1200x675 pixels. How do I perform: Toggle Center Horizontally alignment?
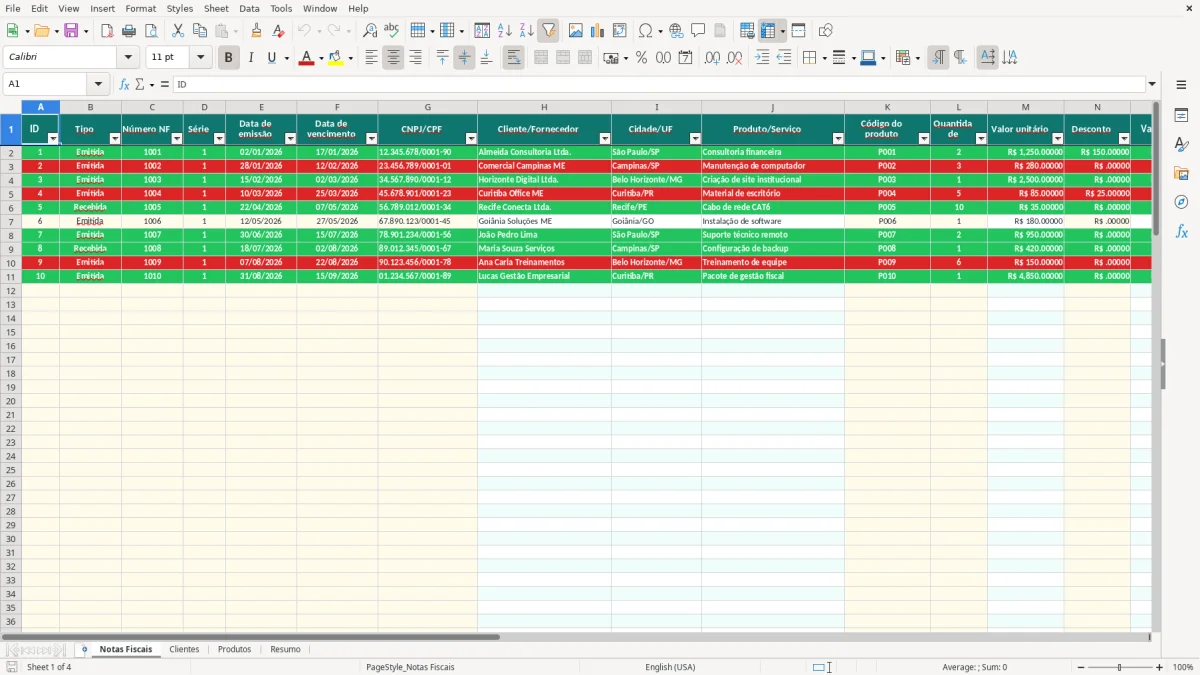click(x=393, y=58)
